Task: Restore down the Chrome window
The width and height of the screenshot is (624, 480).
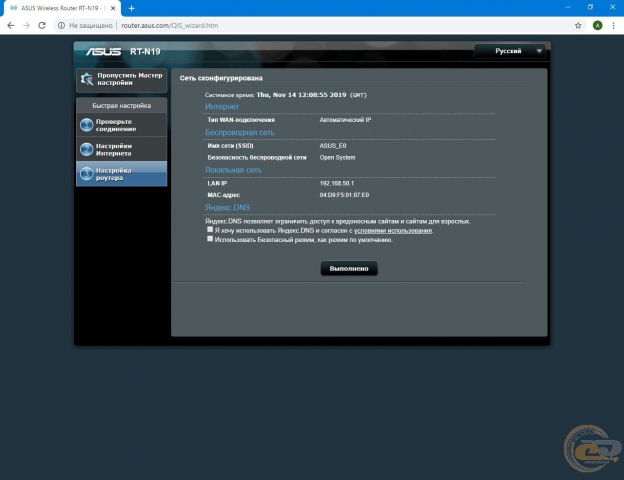Action: pos(590,7)
